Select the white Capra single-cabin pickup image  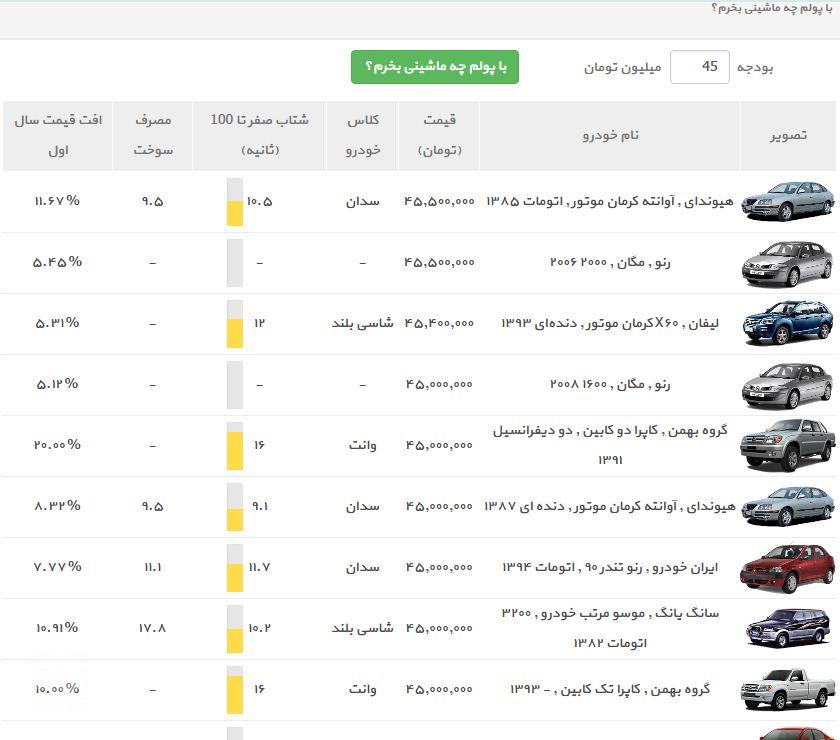[x=787, y=690]
